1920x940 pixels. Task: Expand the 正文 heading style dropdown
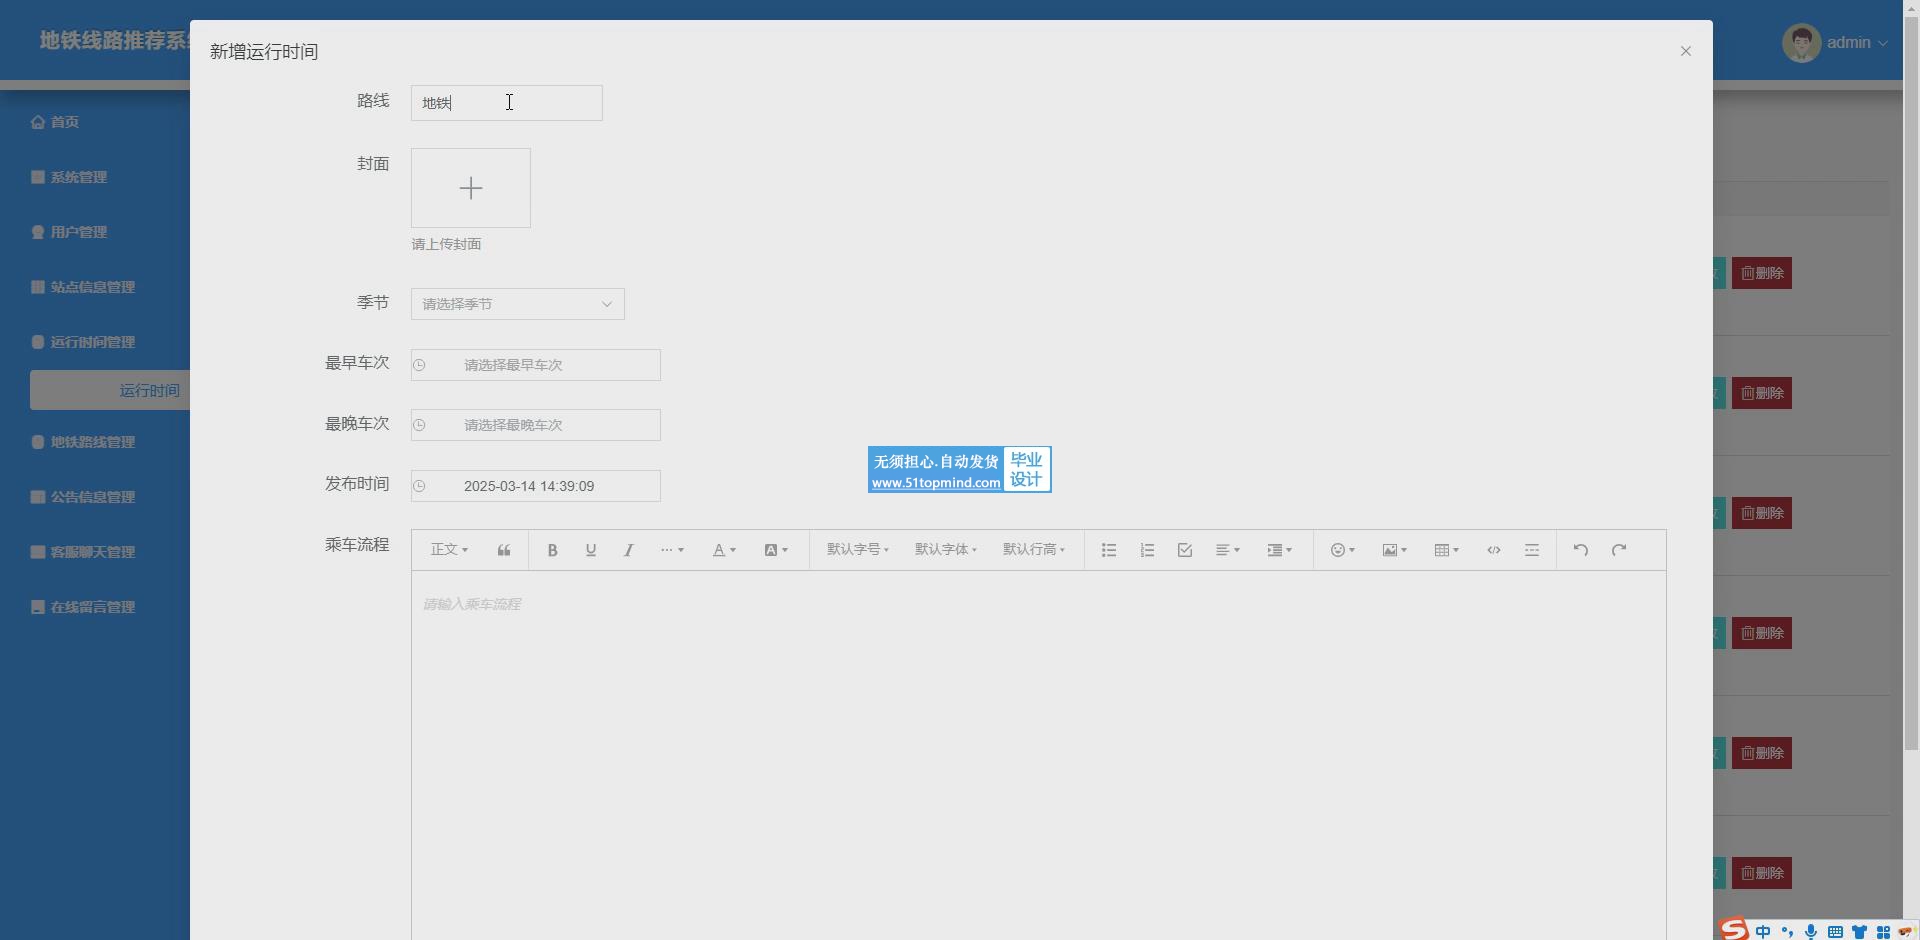tap(449, 550)
